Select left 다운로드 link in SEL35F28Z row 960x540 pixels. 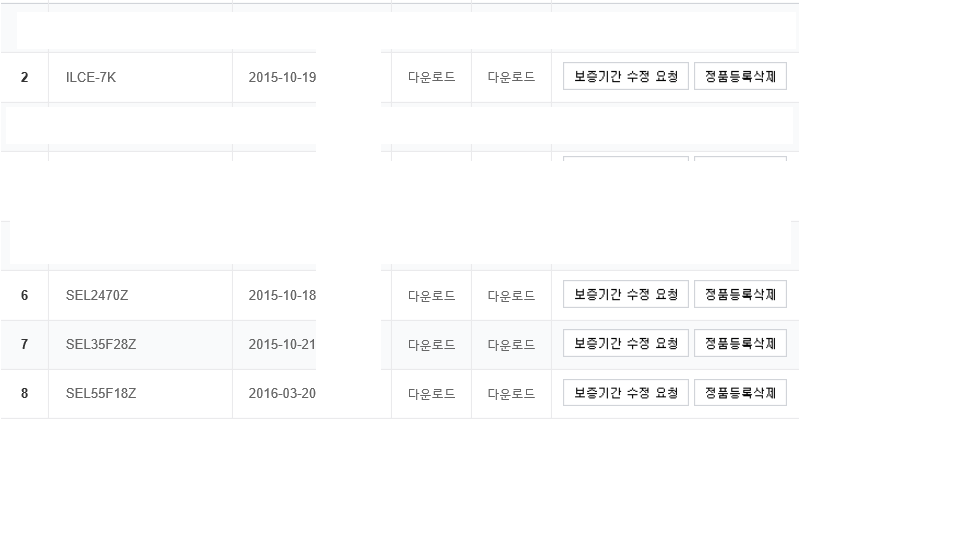pyautogui.click(x=431, y=345)
